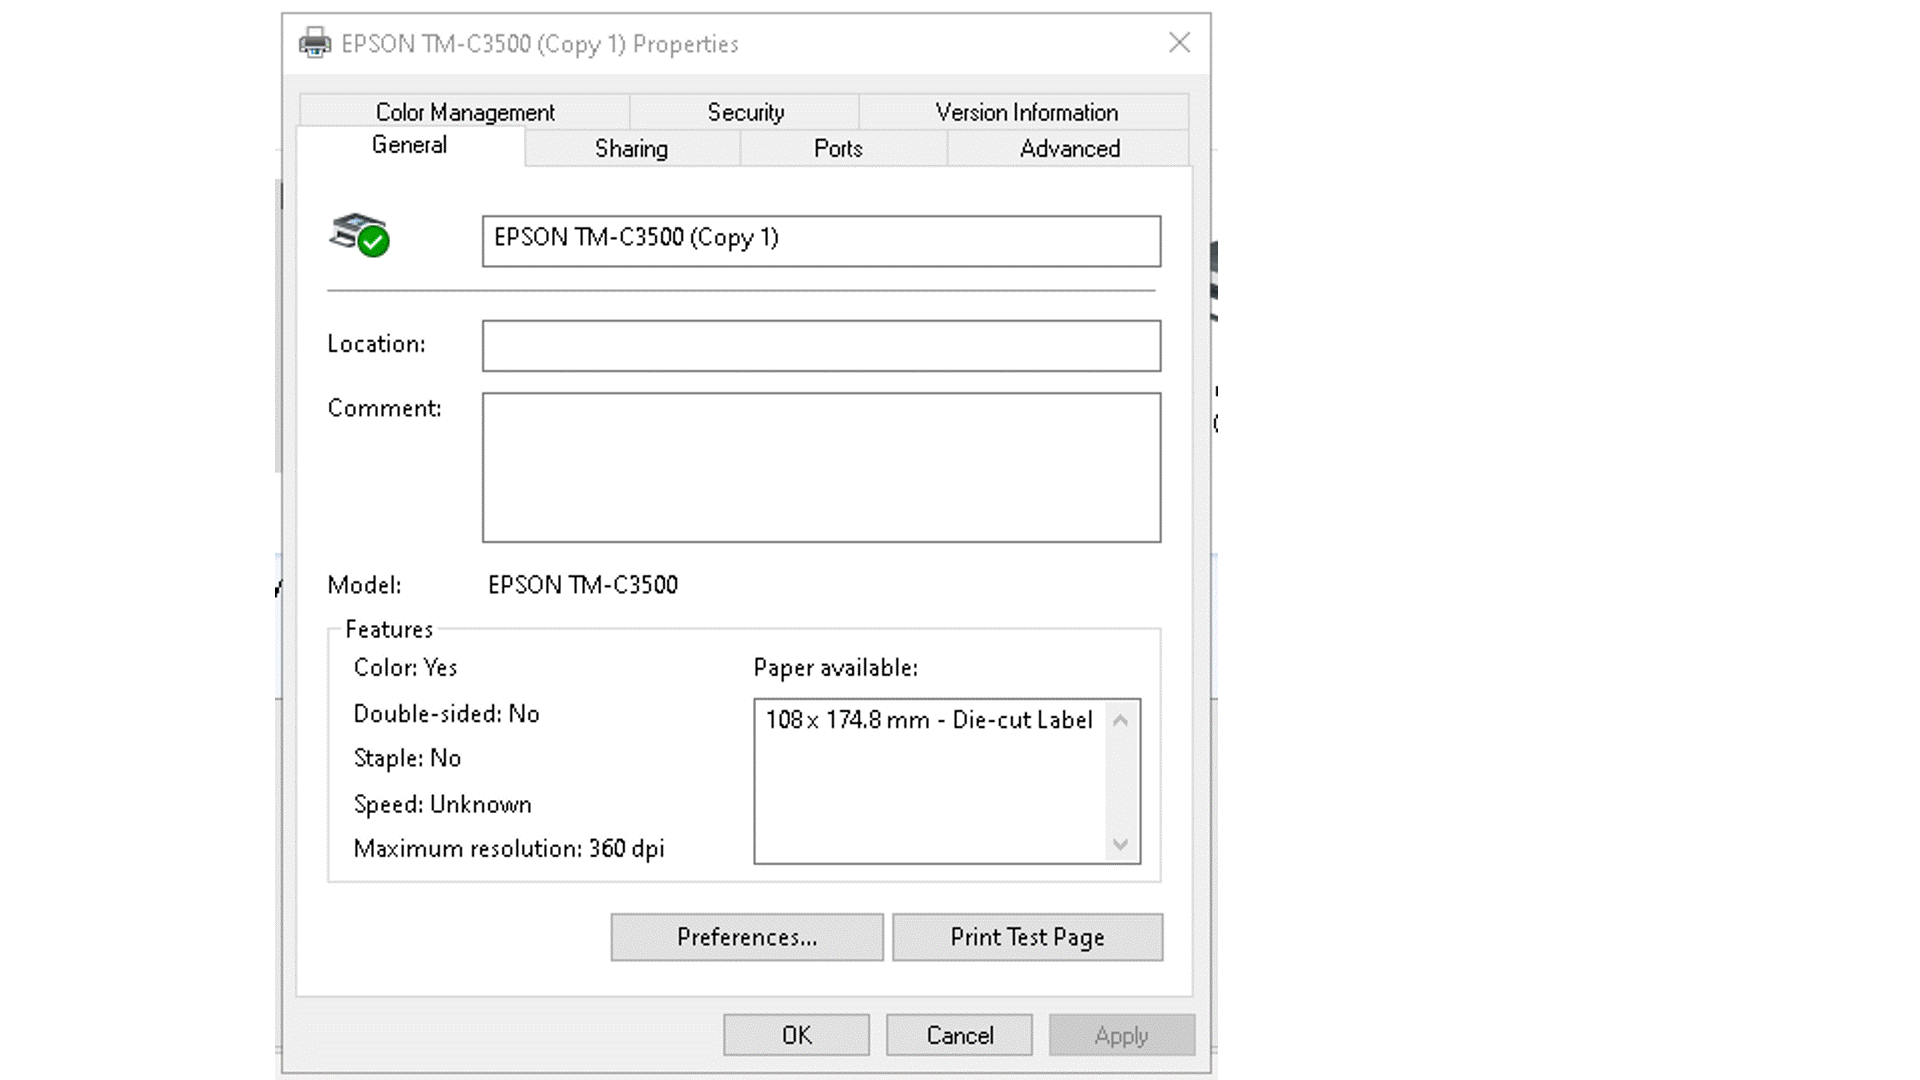Click the paper list scroll down arrow

1121,845
